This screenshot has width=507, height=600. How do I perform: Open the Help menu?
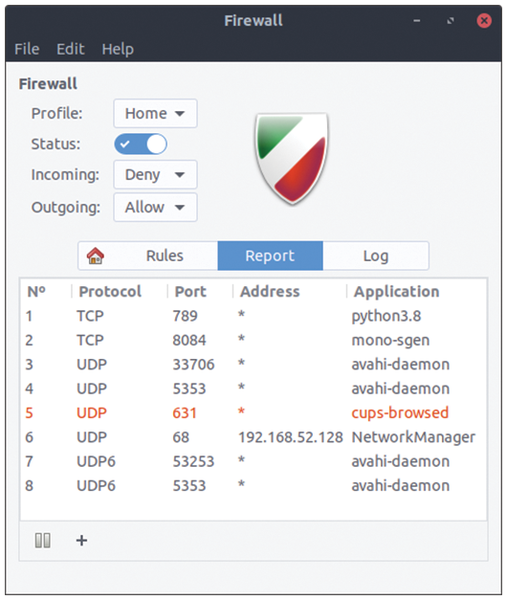click(x=118, y=49)
